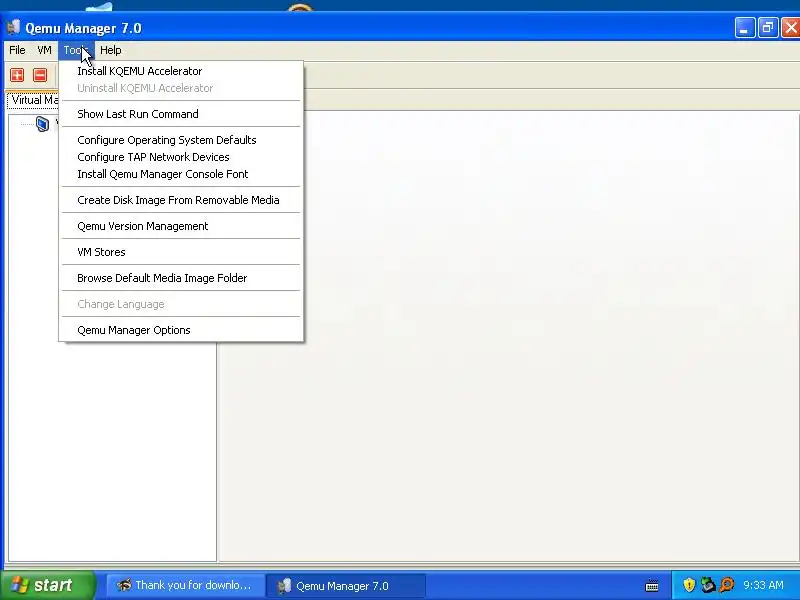The image size is (800, 600).
Task: Open the VM menu
Action: [44, 50]
